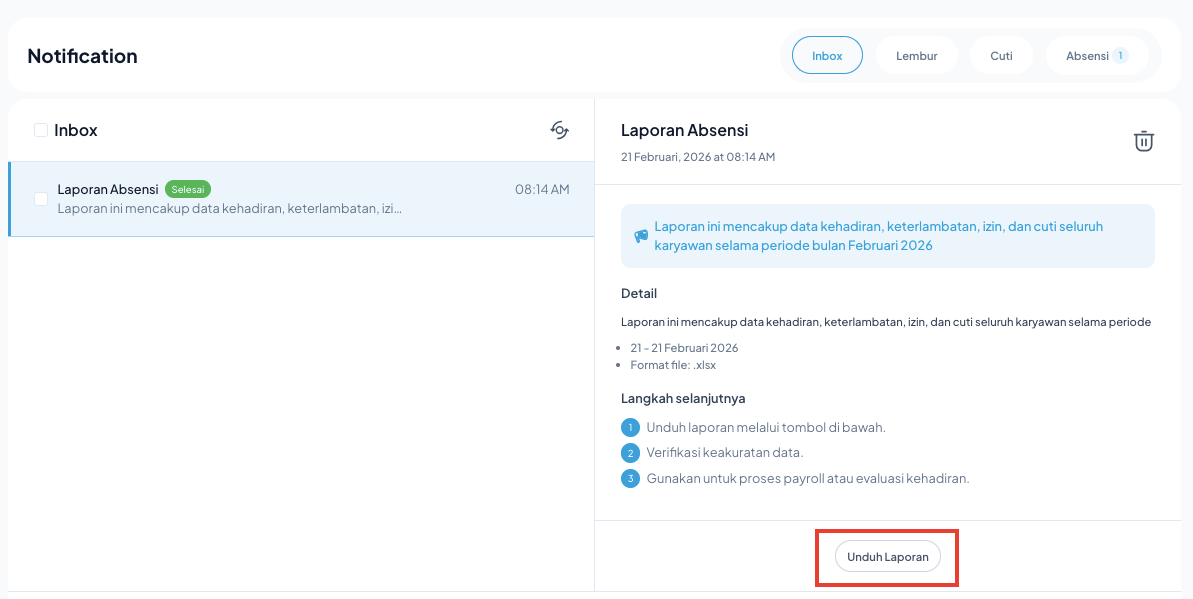This screenshot has width=1193, height=599.
Task: Switch to the Inbox tab
Action: 827,56
